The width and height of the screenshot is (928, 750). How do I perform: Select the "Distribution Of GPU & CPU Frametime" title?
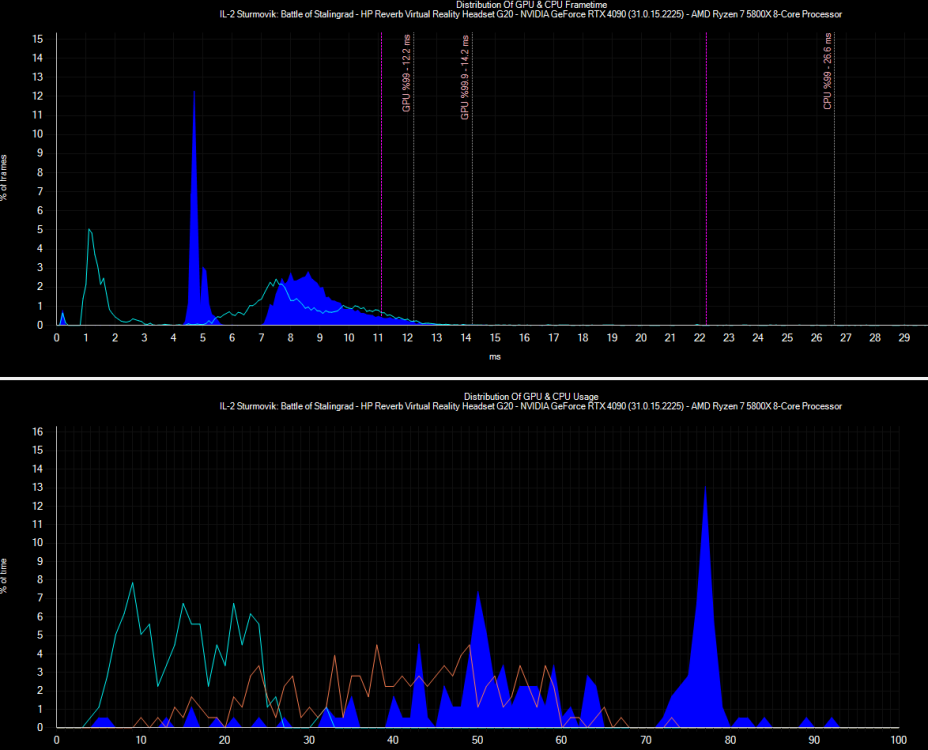tap(463, 5)
